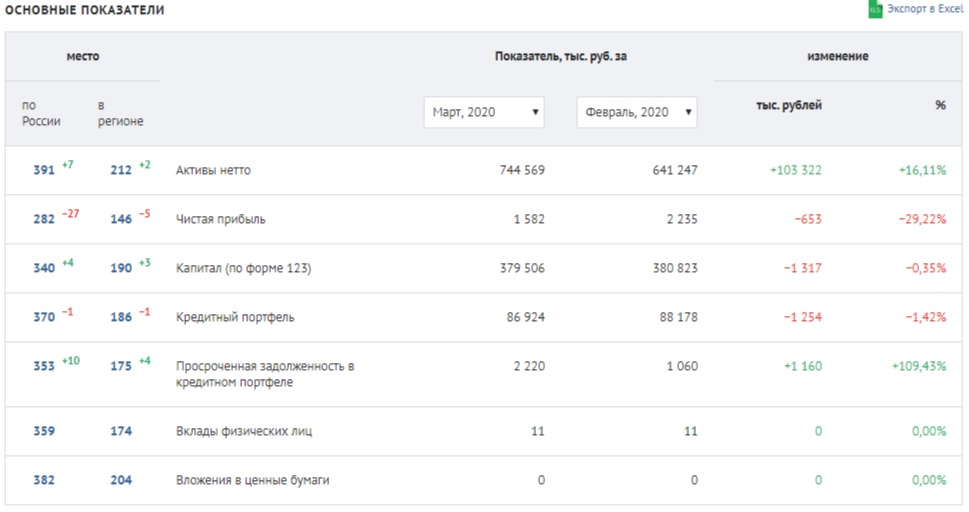Select the 'Чистая прибыль' indicator
This screenshot has width=969, height=512.
click(x=220, y=219)
